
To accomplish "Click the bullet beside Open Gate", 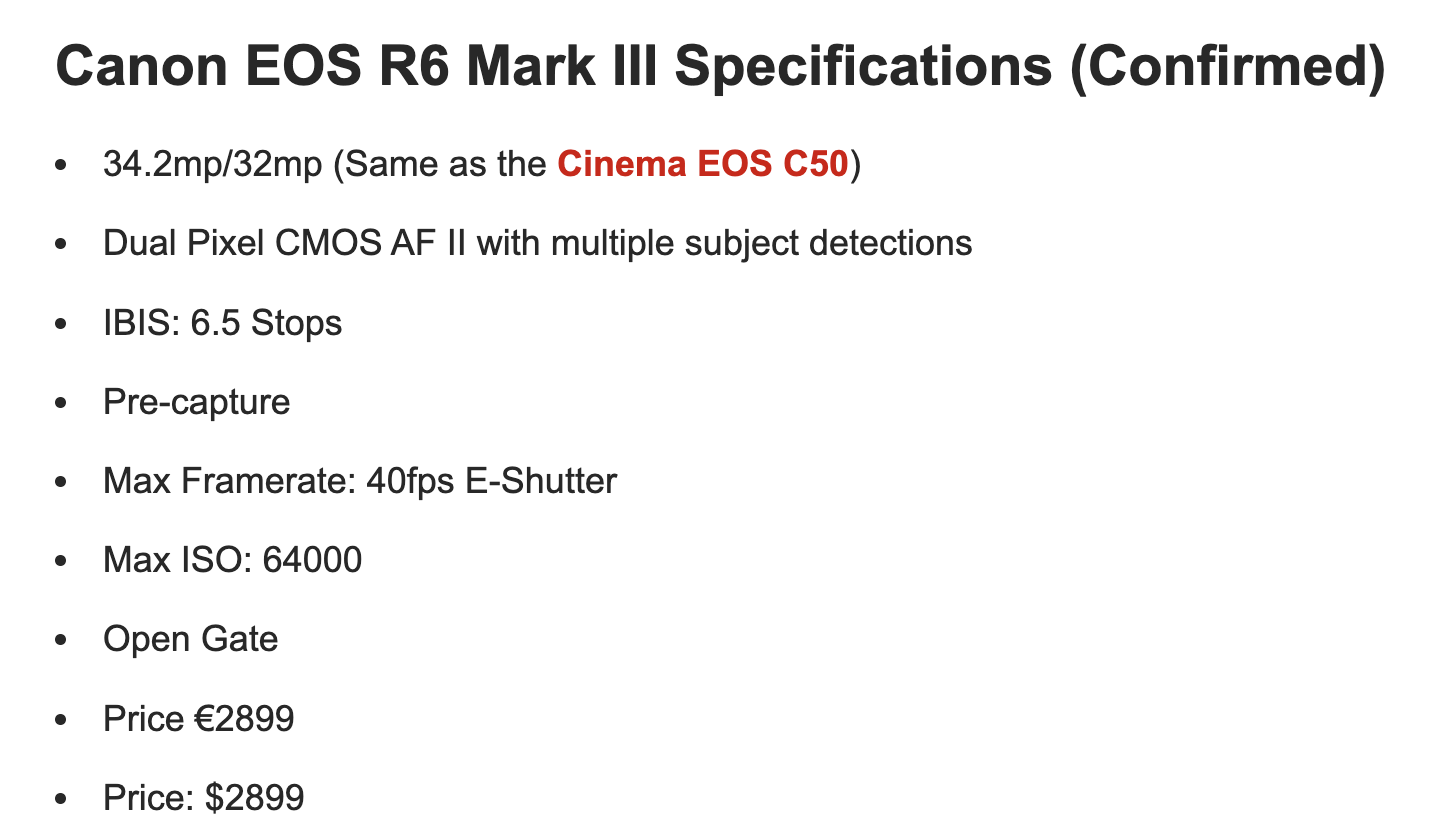I will (63, 641).
